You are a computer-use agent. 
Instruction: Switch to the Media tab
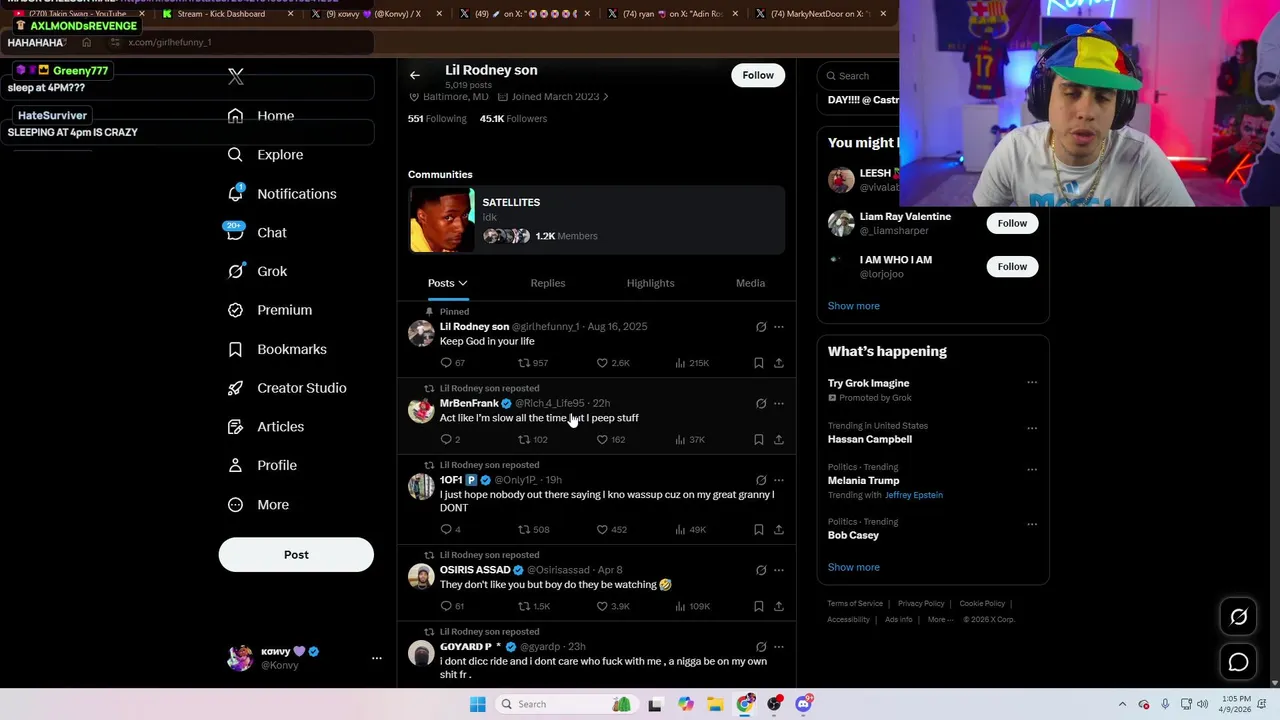coord(750,284)
